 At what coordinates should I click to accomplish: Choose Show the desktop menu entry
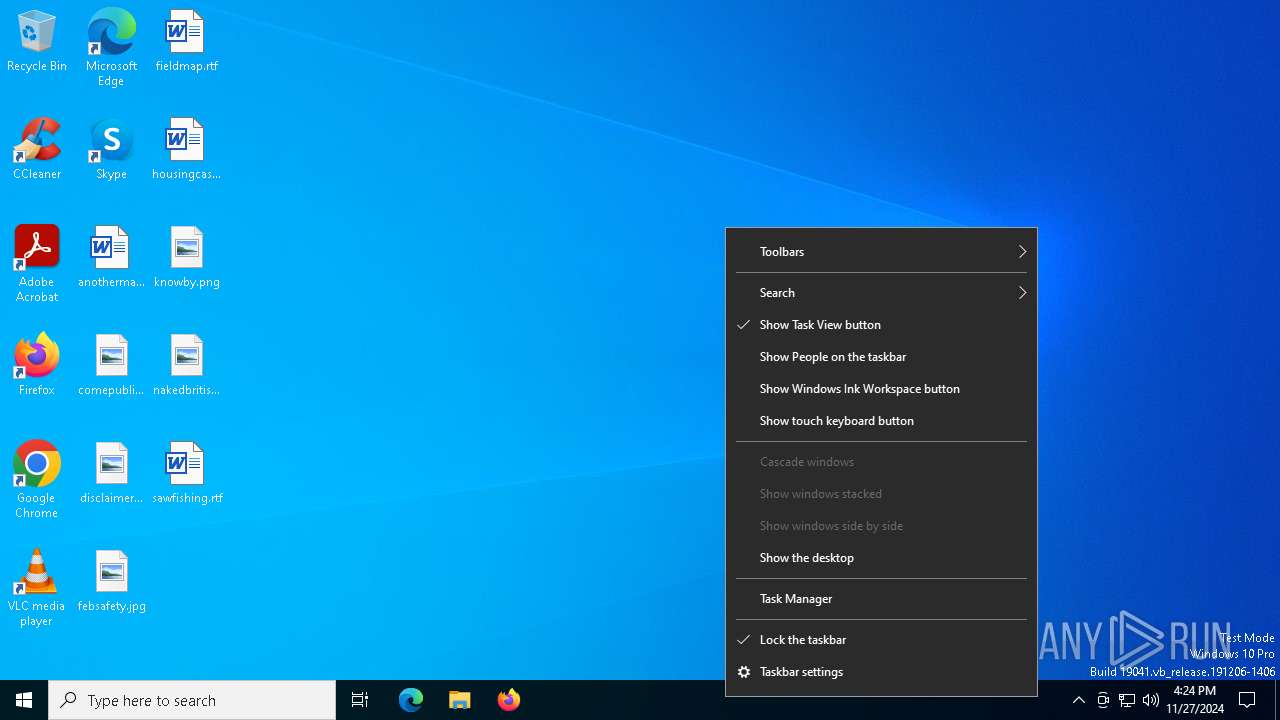[806, 558]
